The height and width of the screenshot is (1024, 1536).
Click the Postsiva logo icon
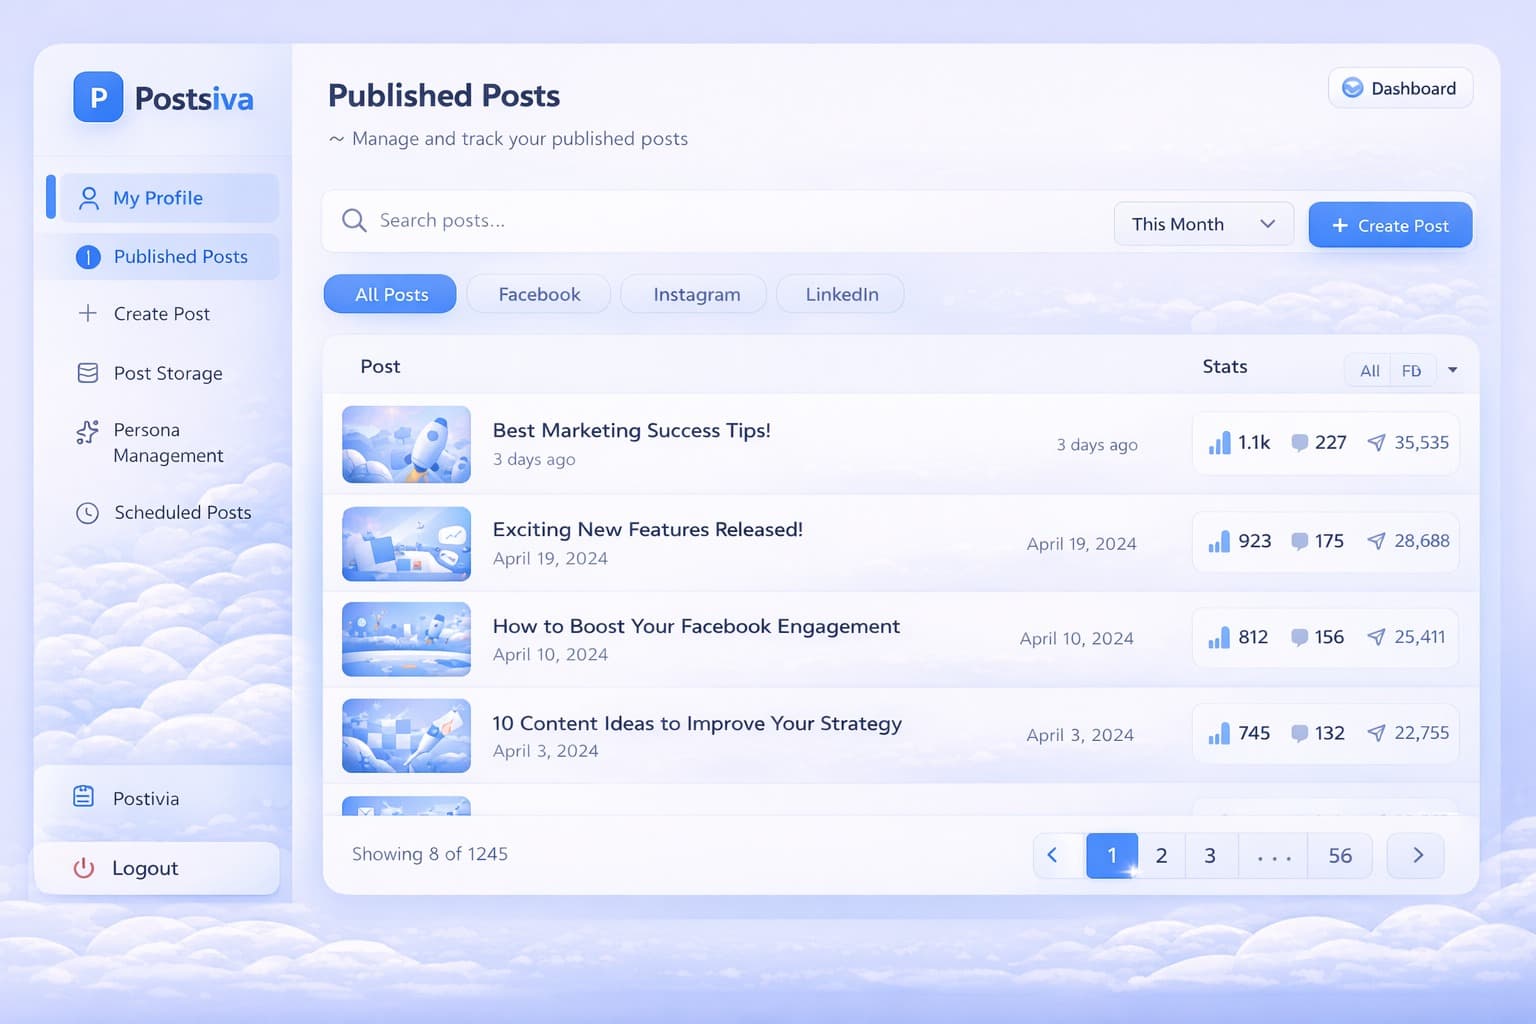(98, 97)
